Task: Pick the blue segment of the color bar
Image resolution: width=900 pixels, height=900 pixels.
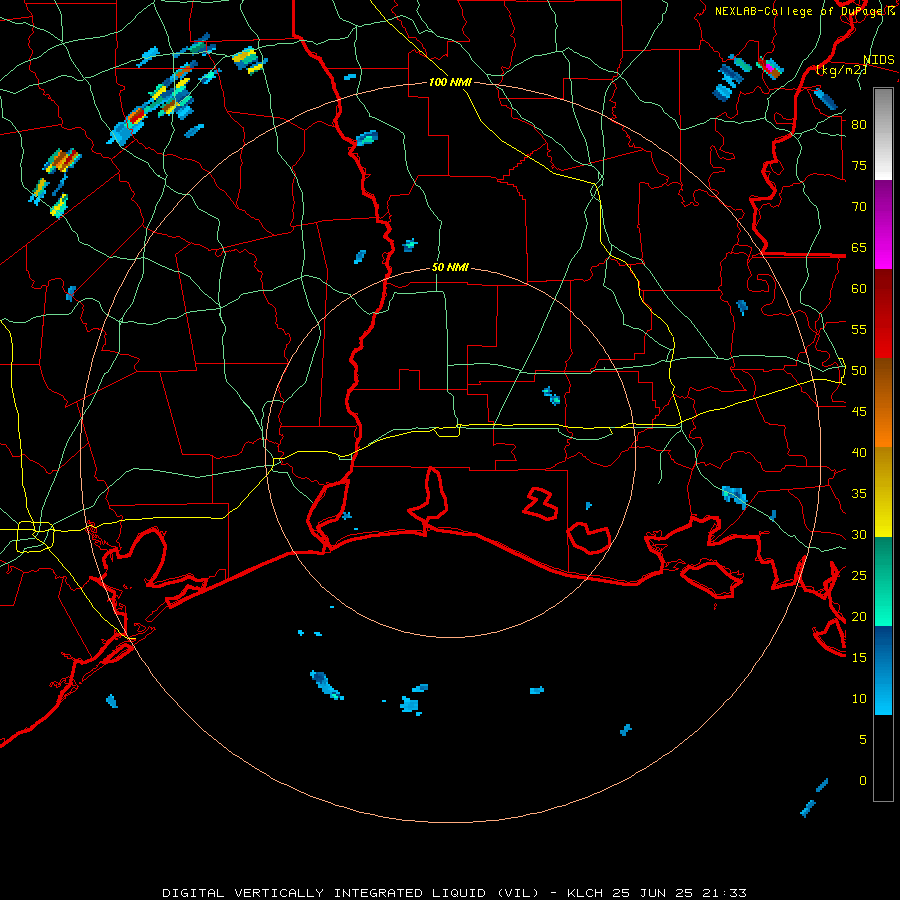Action: [883, 670]
